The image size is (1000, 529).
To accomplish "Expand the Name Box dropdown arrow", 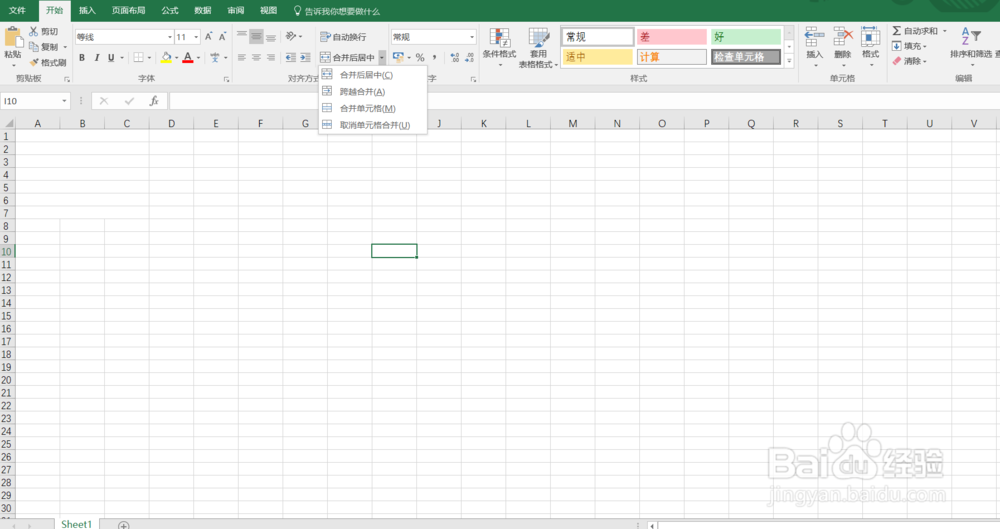I will coord(64,101).
